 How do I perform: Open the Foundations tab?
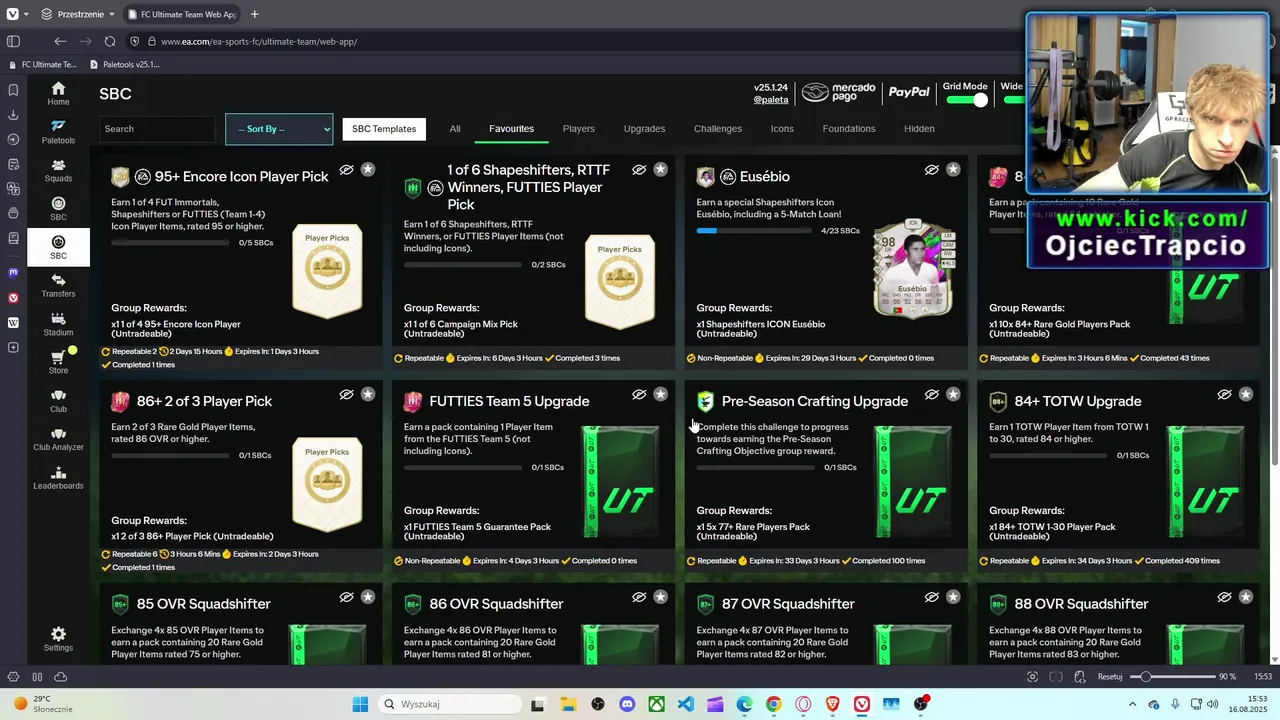(849, 129)
